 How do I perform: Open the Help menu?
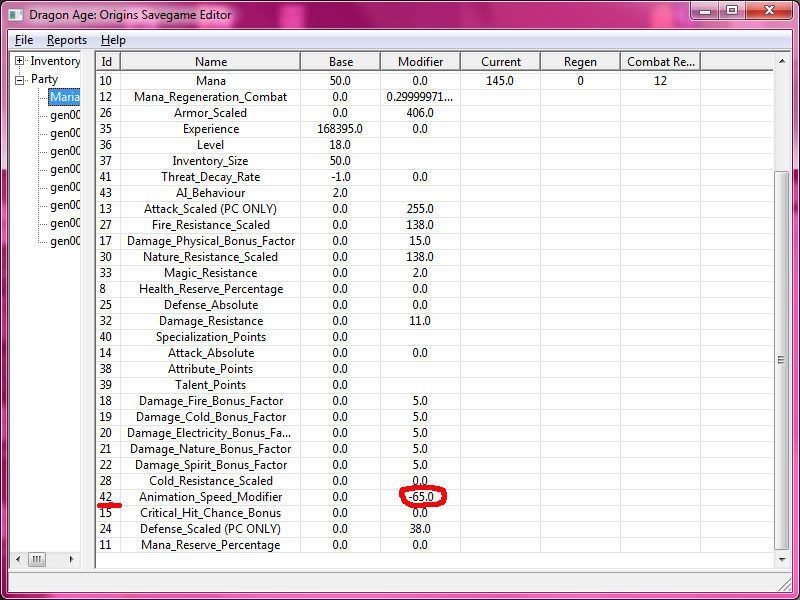tap(113, 40)
